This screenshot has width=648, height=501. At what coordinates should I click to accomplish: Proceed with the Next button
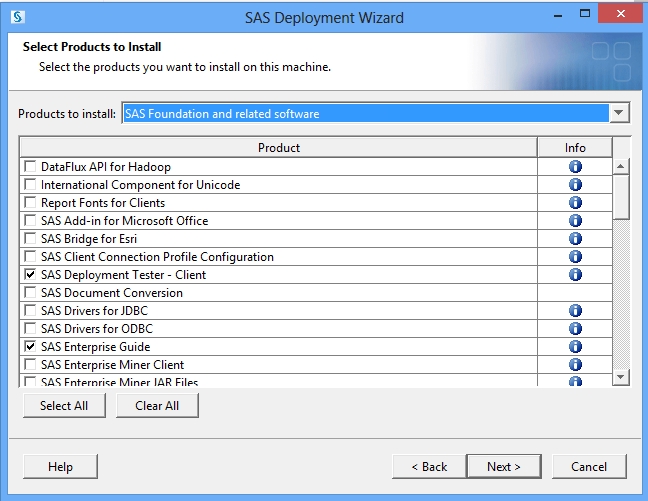504,467
